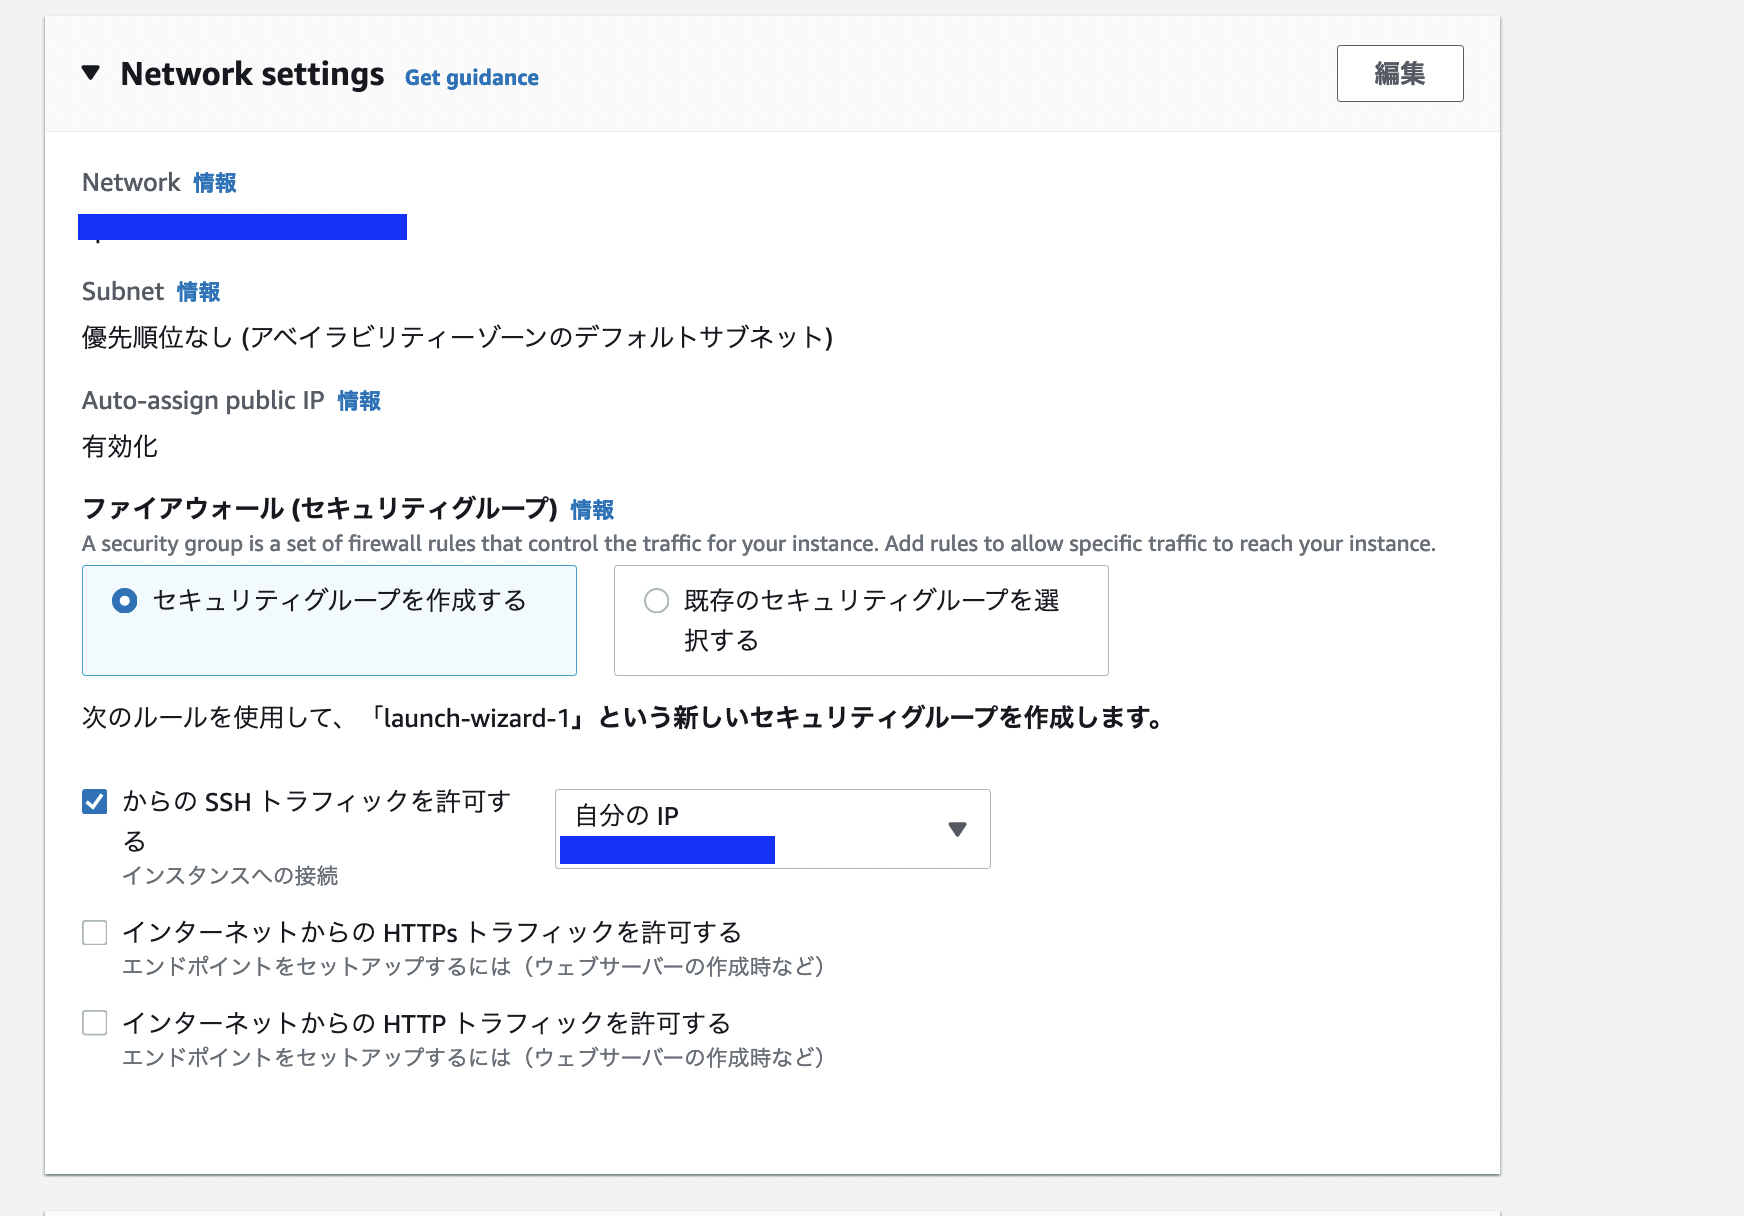This screenshot has width=1744, height=1216.
Task: Disable からの SSH トラフィックを許可する checkbox
Action: pos(94,801)
